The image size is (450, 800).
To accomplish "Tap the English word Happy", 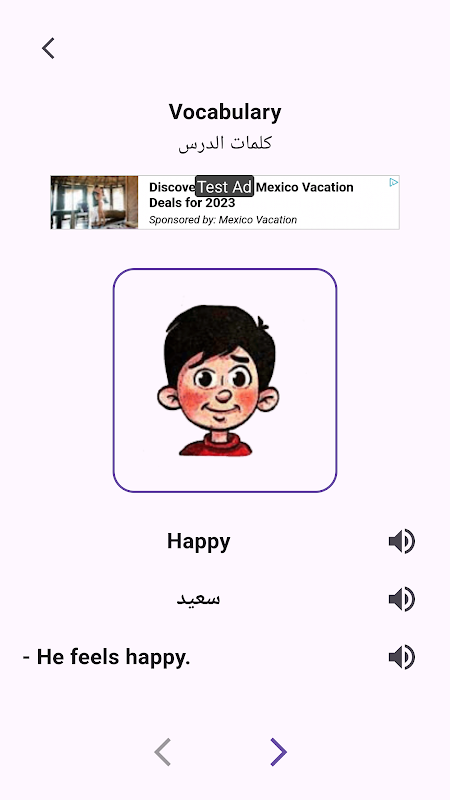I will tap(198, 542).
